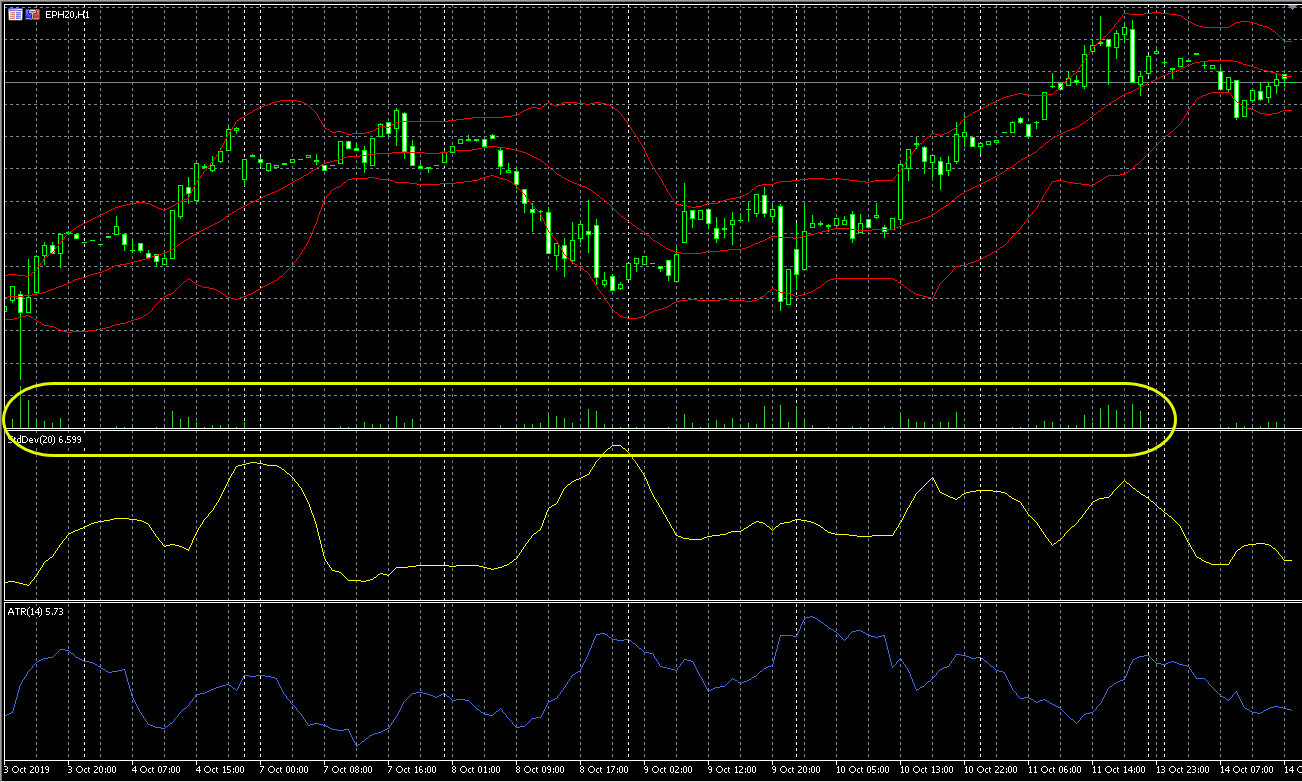Screen dimensions: 1302x782
Task: Click the 8 Oct 17:00 time label
Action: (604, 770)
